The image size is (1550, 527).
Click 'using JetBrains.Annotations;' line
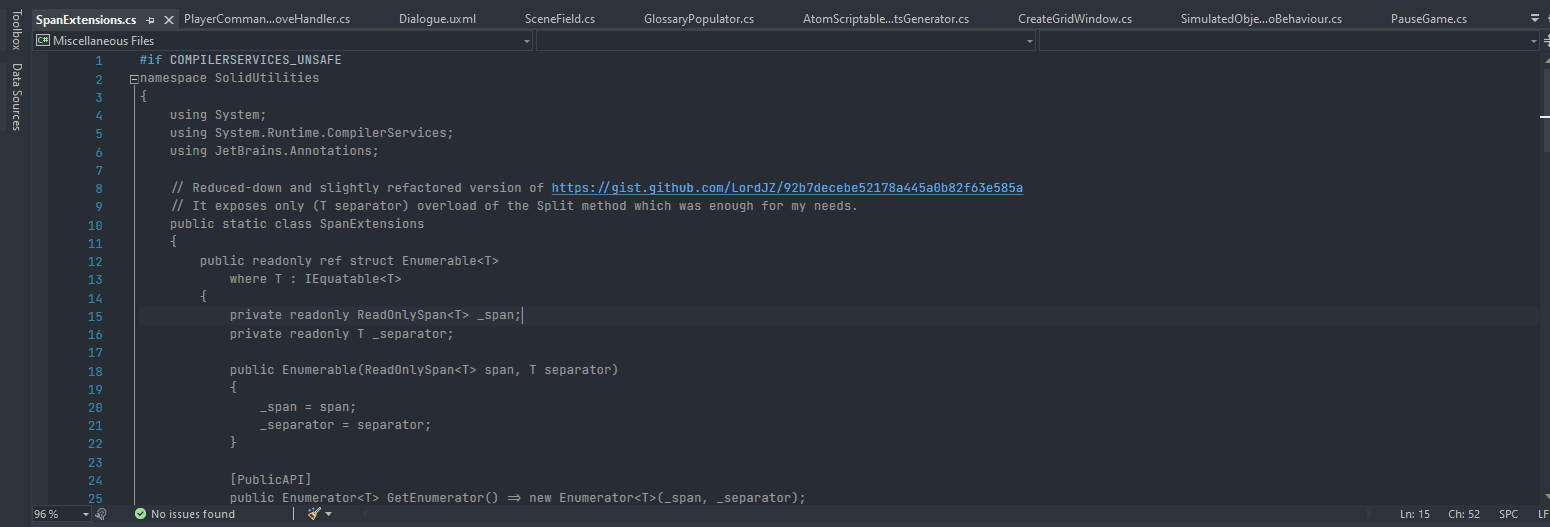point(275,151)
